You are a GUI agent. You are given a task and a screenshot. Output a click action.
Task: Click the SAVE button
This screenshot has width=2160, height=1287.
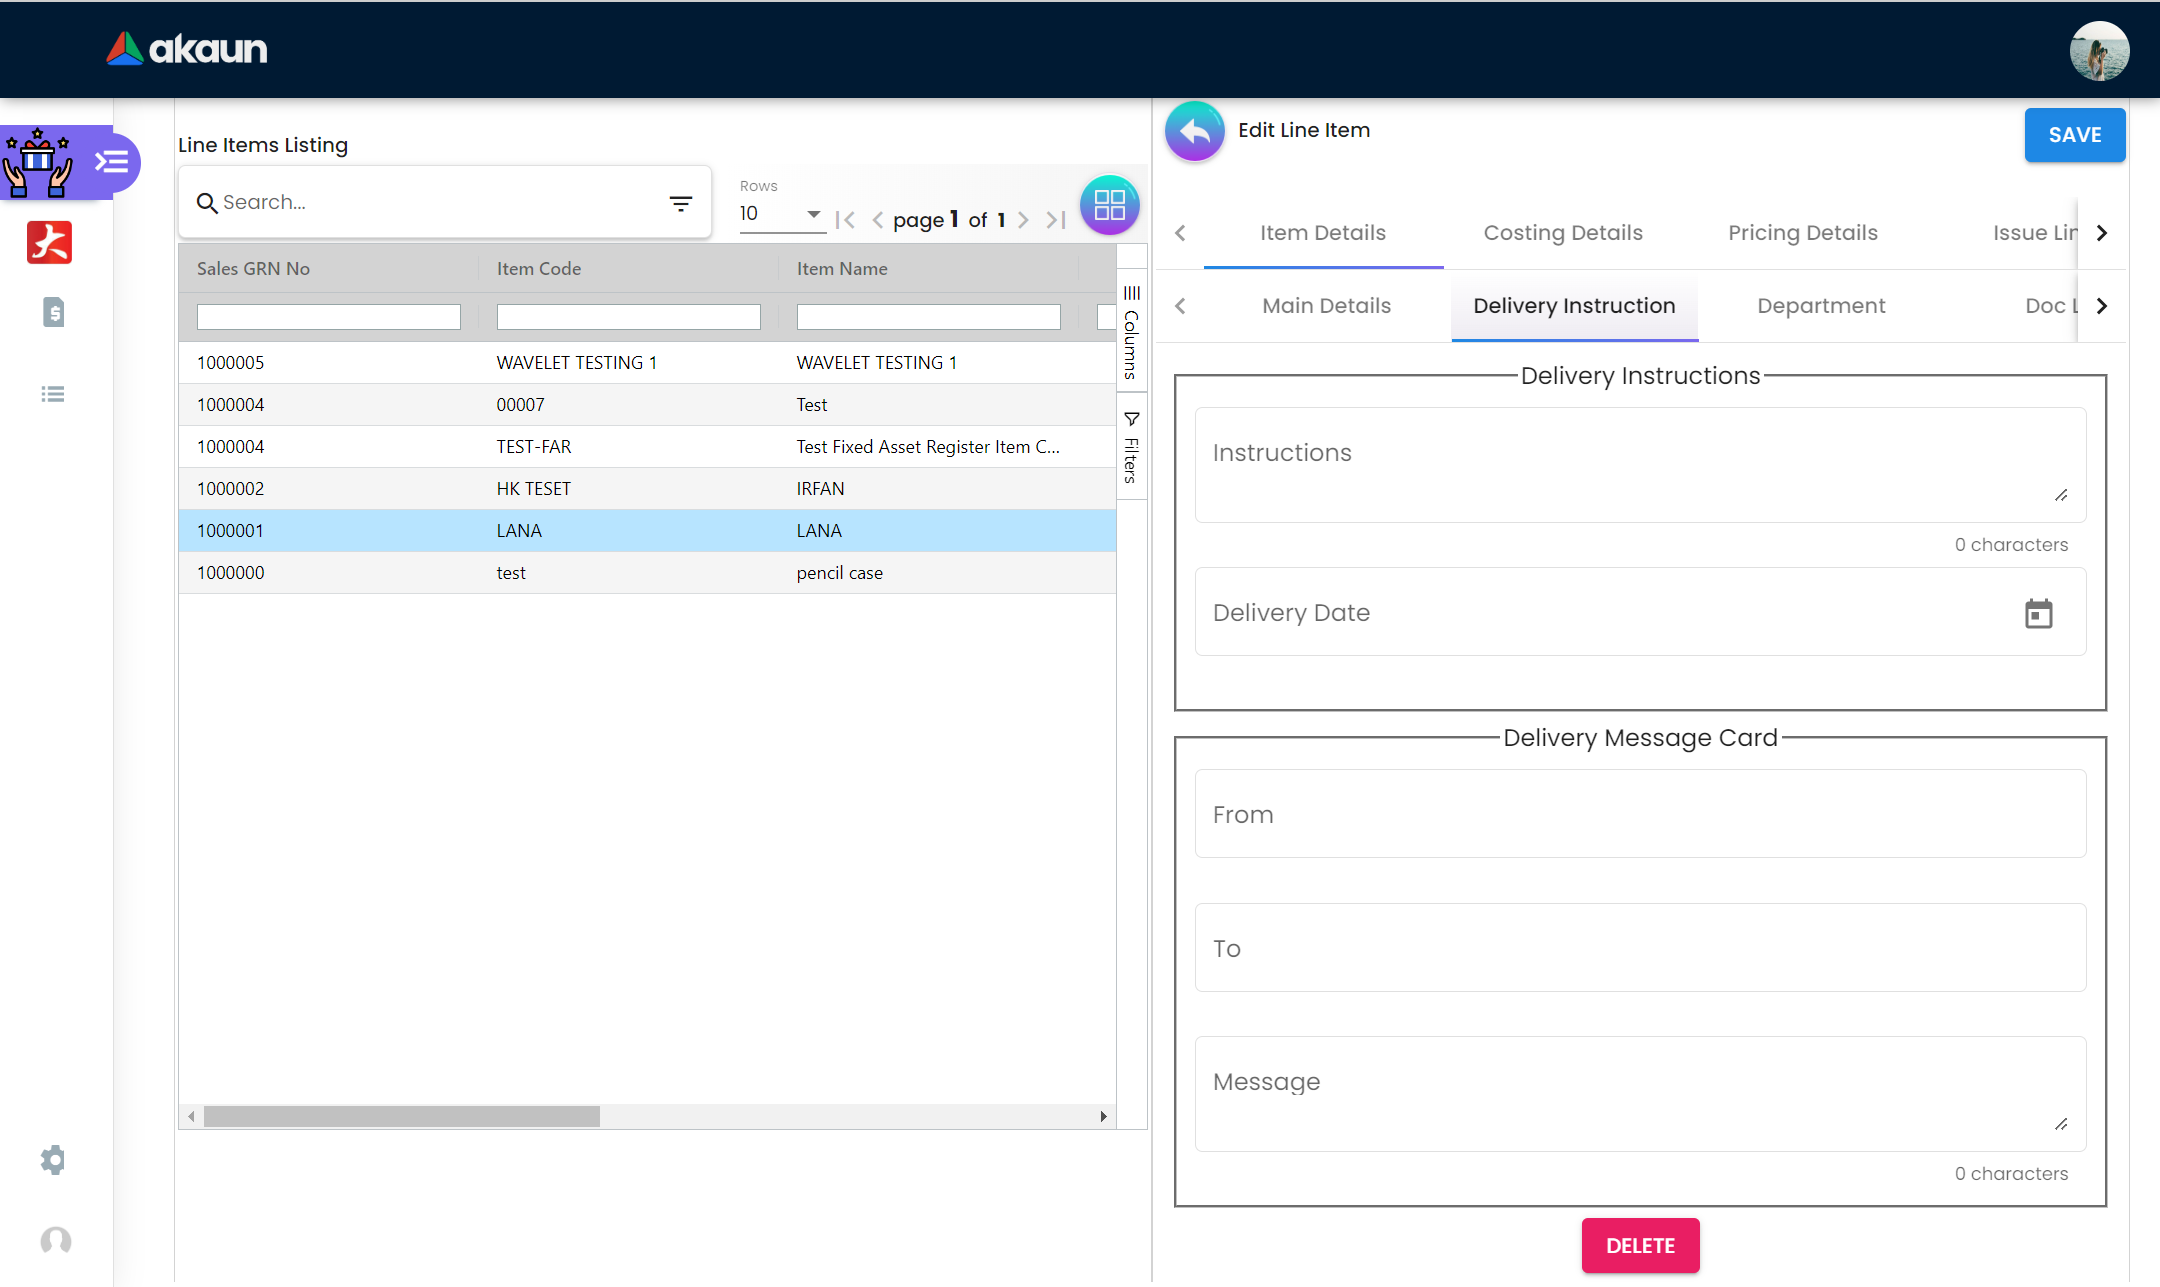pyautogui.click(x=2074, y=135)
